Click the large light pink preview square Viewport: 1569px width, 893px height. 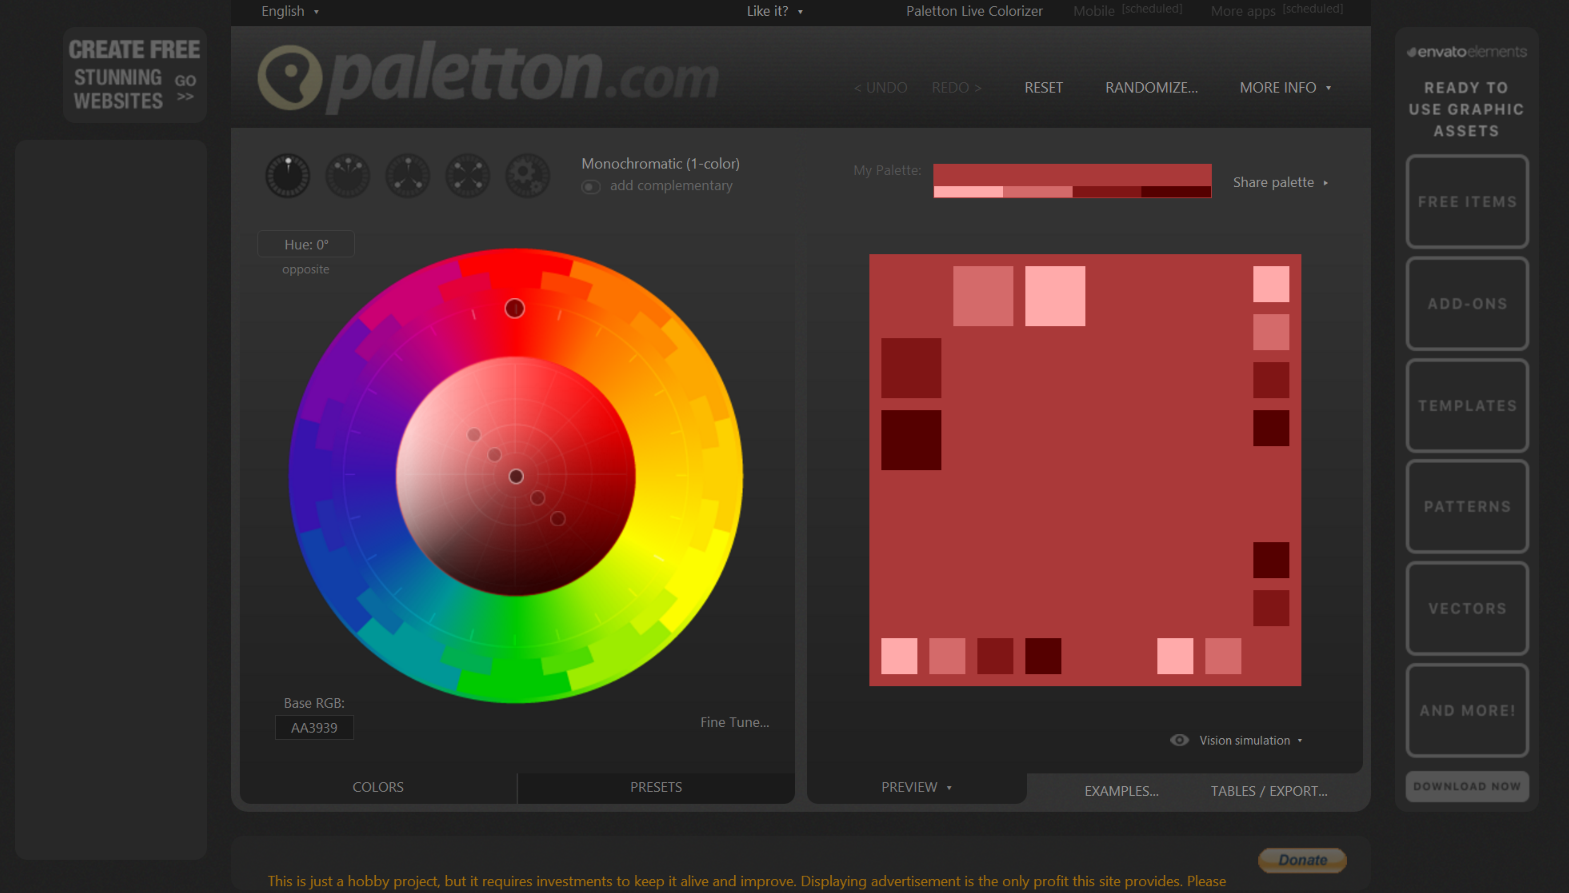click(x=1055, y=296)
